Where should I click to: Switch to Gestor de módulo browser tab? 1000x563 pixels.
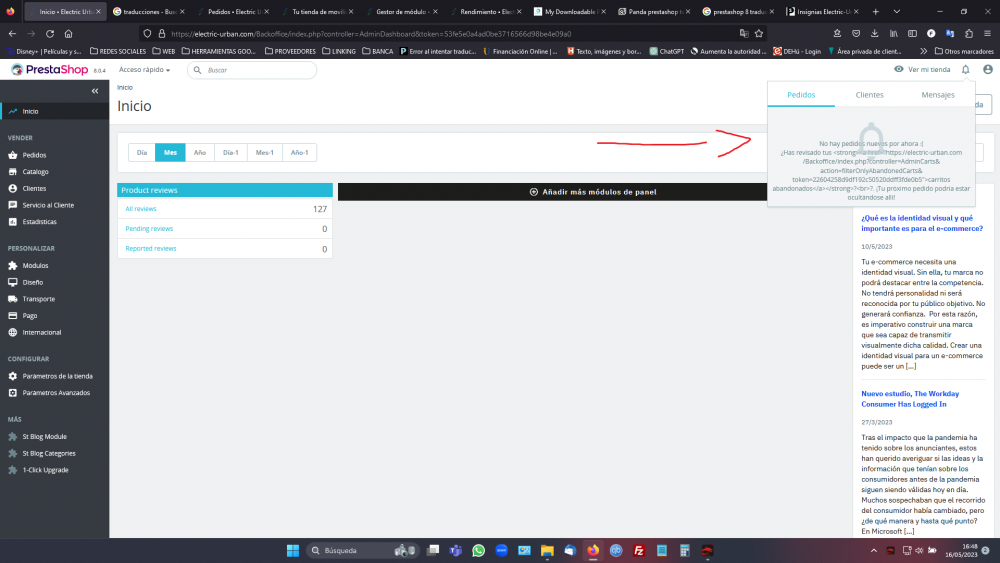point(401,11)
